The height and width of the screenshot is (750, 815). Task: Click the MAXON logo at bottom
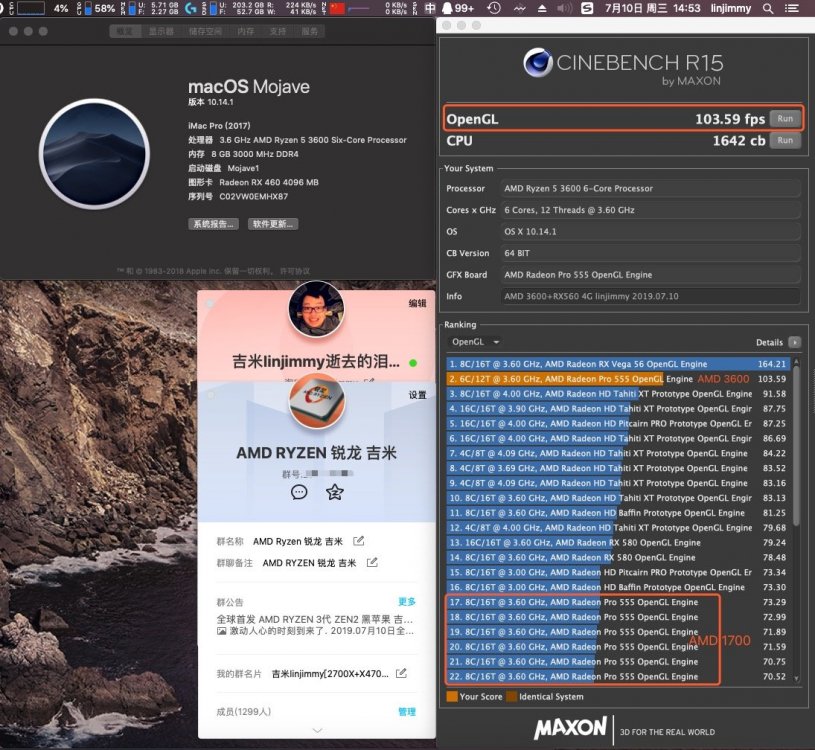[570, 728]
